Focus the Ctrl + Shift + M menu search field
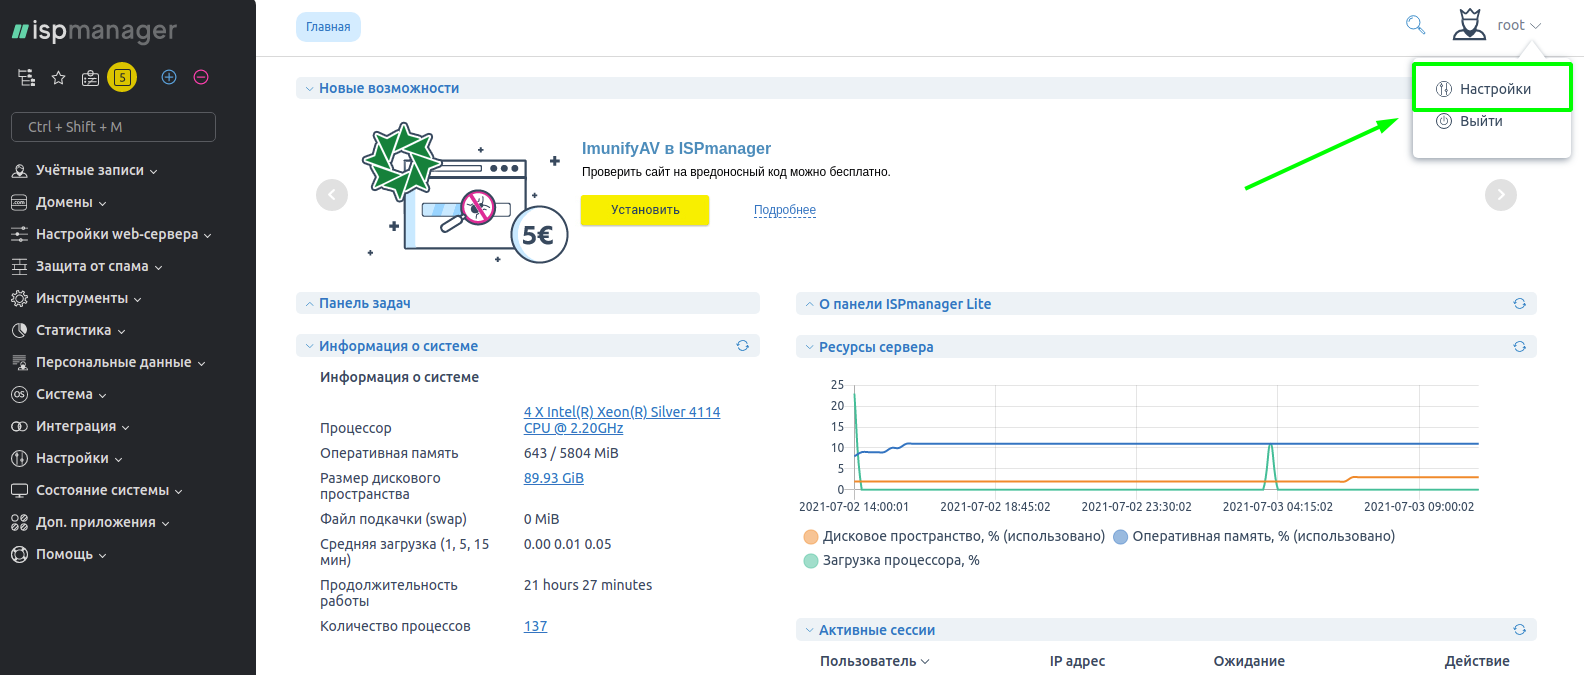 point(113,127)
